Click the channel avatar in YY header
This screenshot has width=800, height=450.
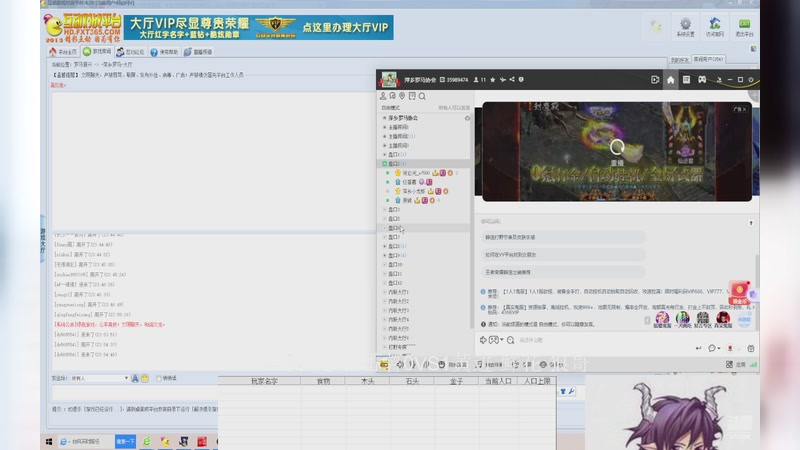pos(389,80)
